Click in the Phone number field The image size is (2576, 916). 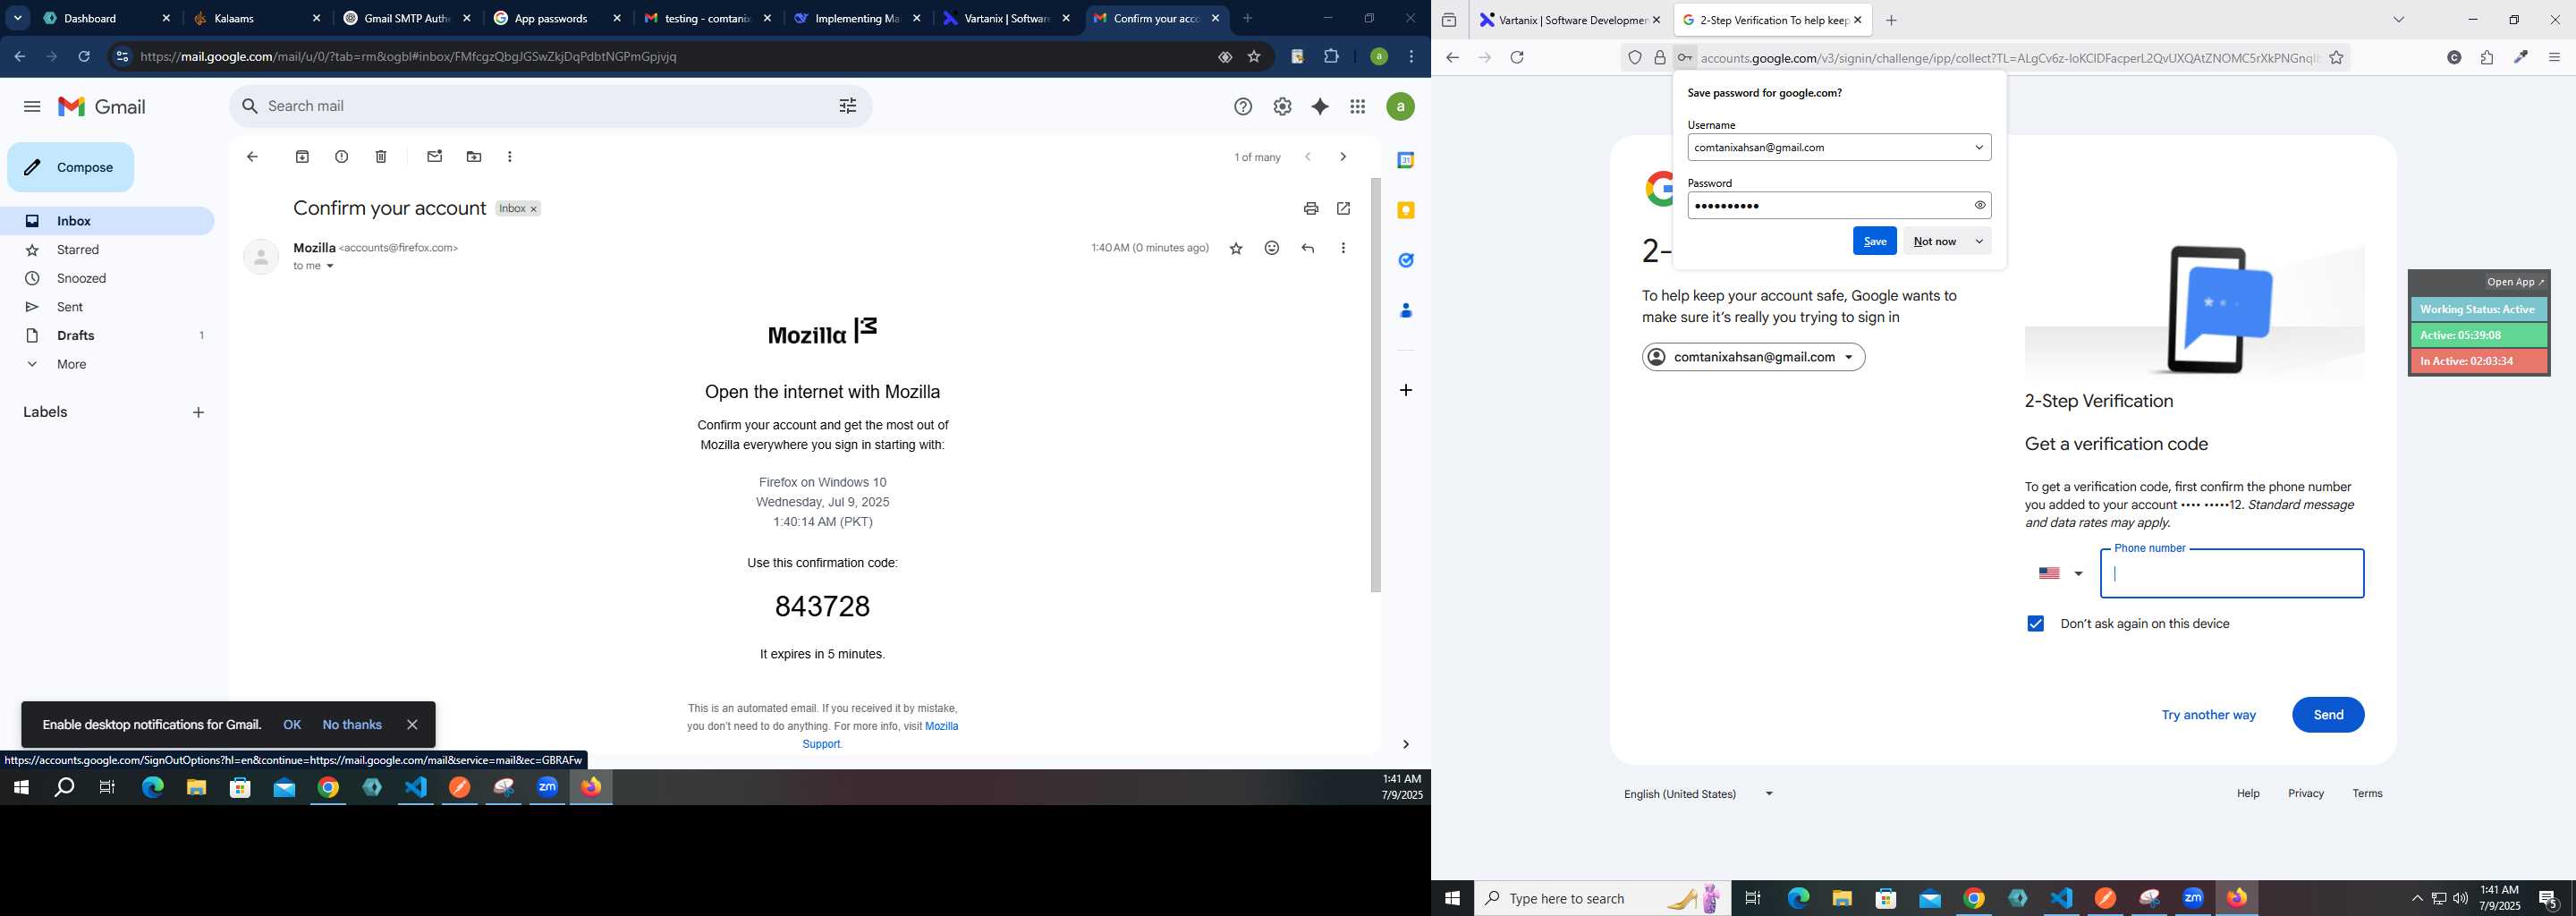click(x=2232, y=574)
